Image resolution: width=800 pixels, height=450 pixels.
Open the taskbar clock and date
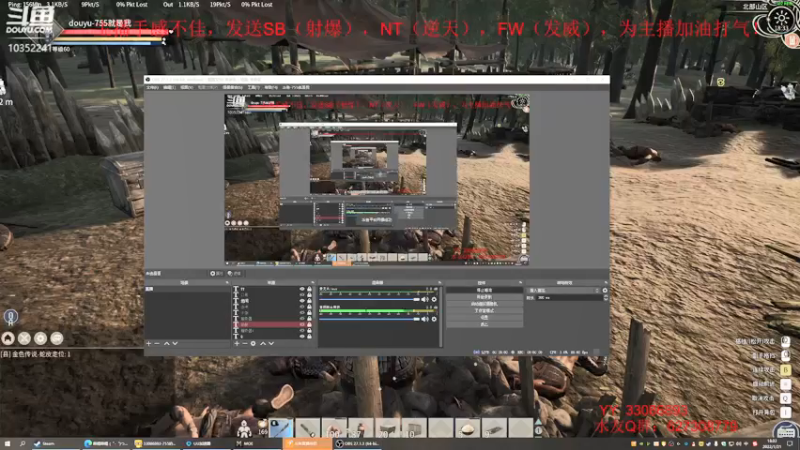(x=771, y=444)
